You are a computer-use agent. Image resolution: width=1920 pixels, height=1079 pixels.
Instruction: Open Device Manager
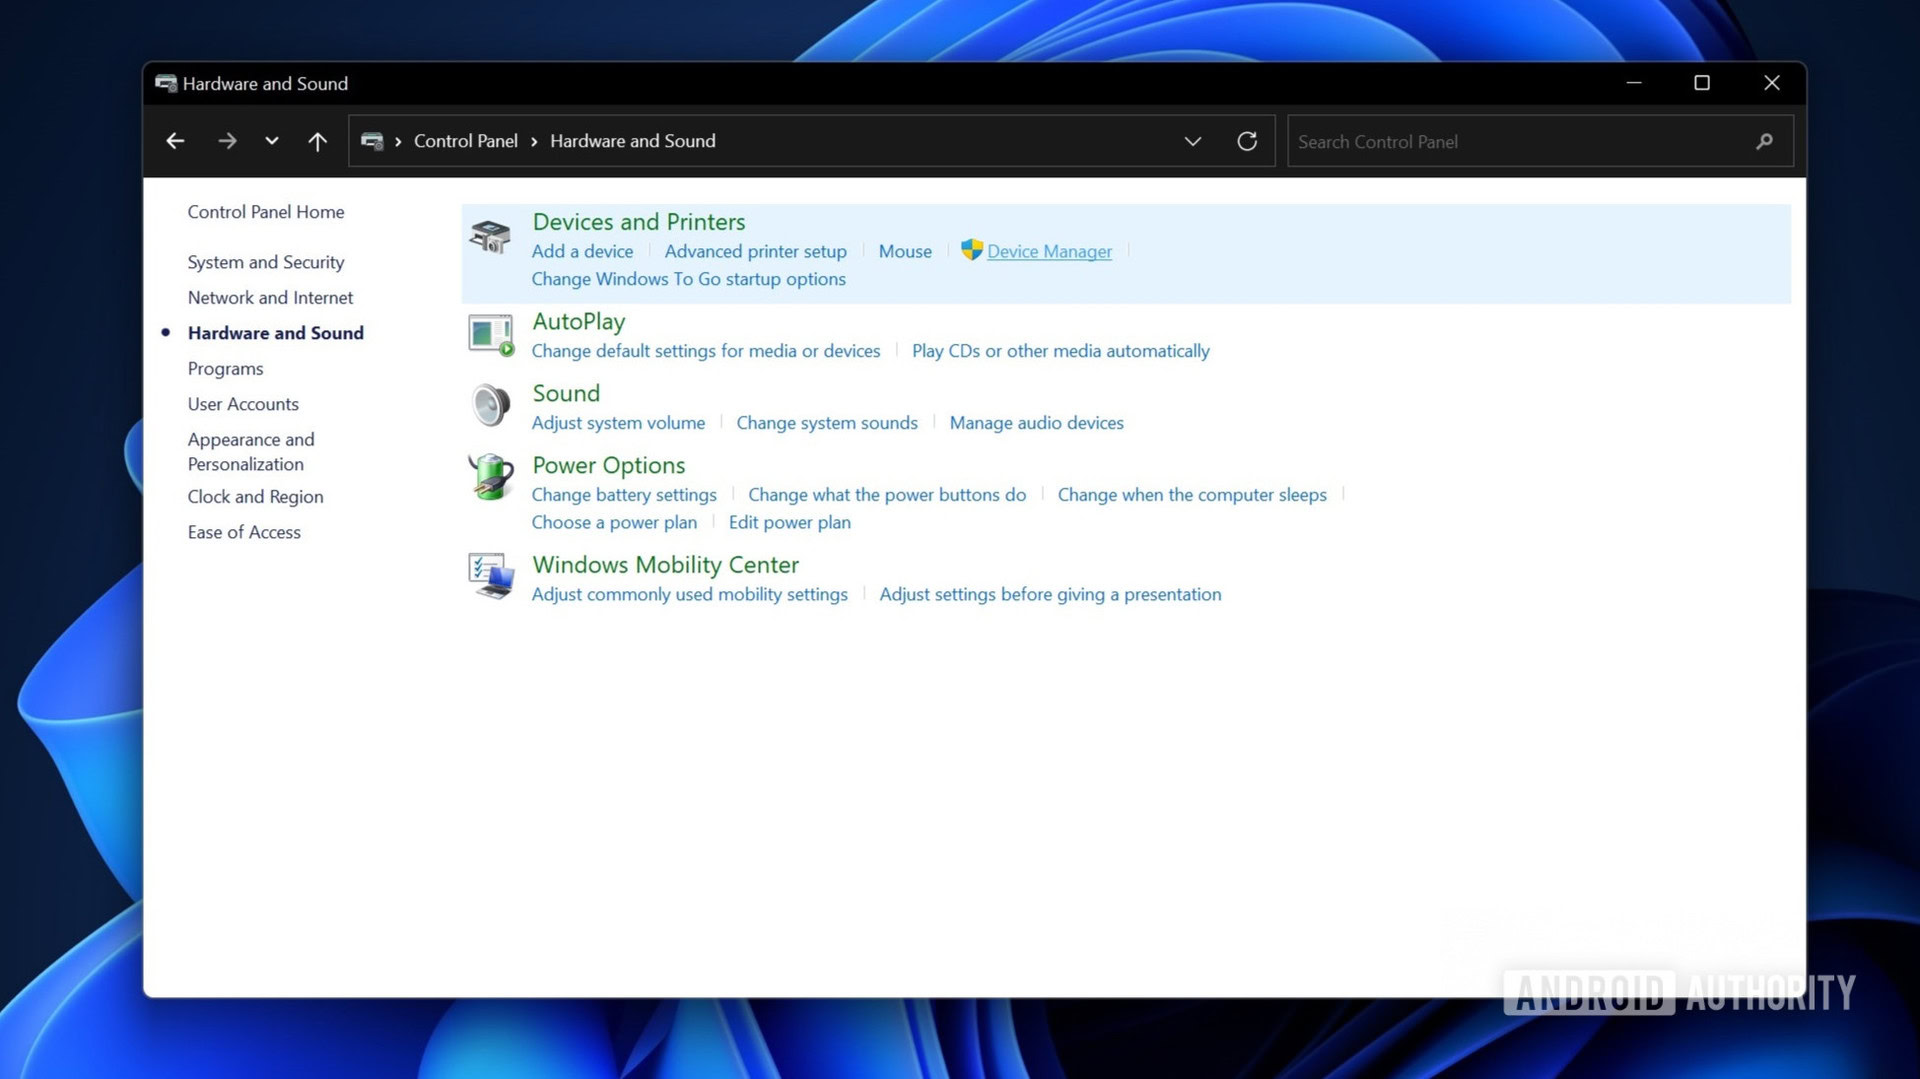1049,251
